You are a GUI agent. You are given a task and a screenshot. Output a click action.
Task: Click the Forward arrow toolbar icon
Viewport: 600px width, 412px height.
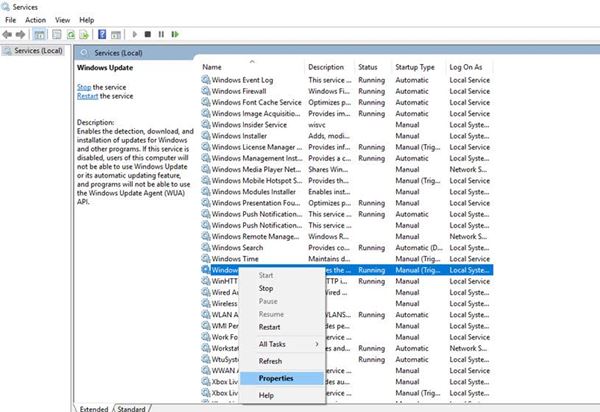pos(20,34)
